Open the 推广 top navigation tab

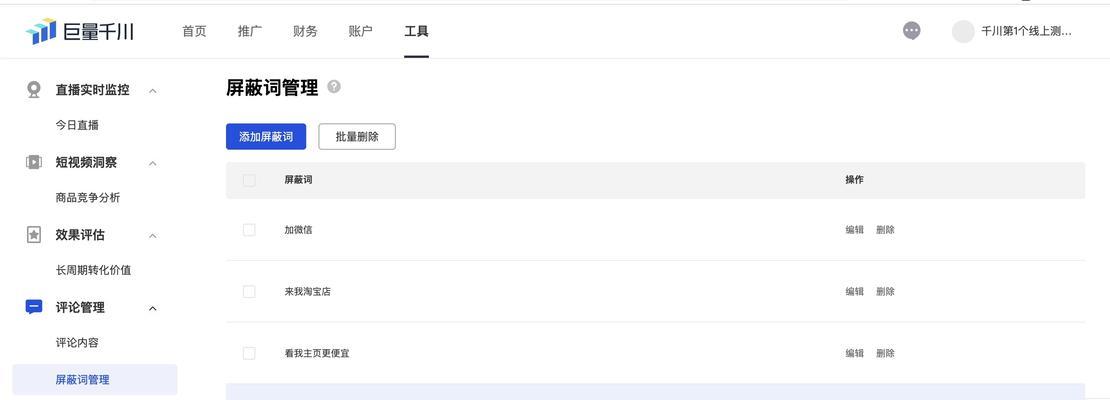tap(250, 31)
